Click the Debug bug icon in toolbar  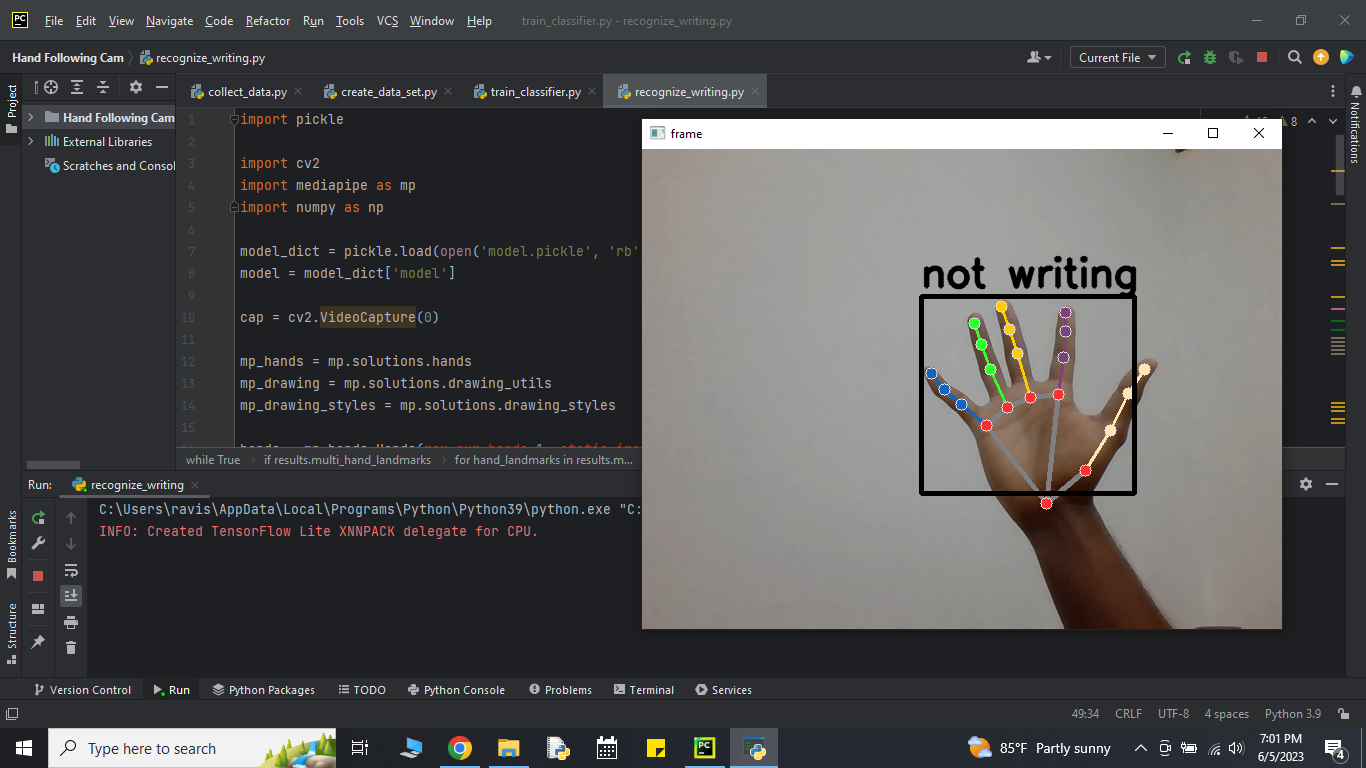[1210, 58]
